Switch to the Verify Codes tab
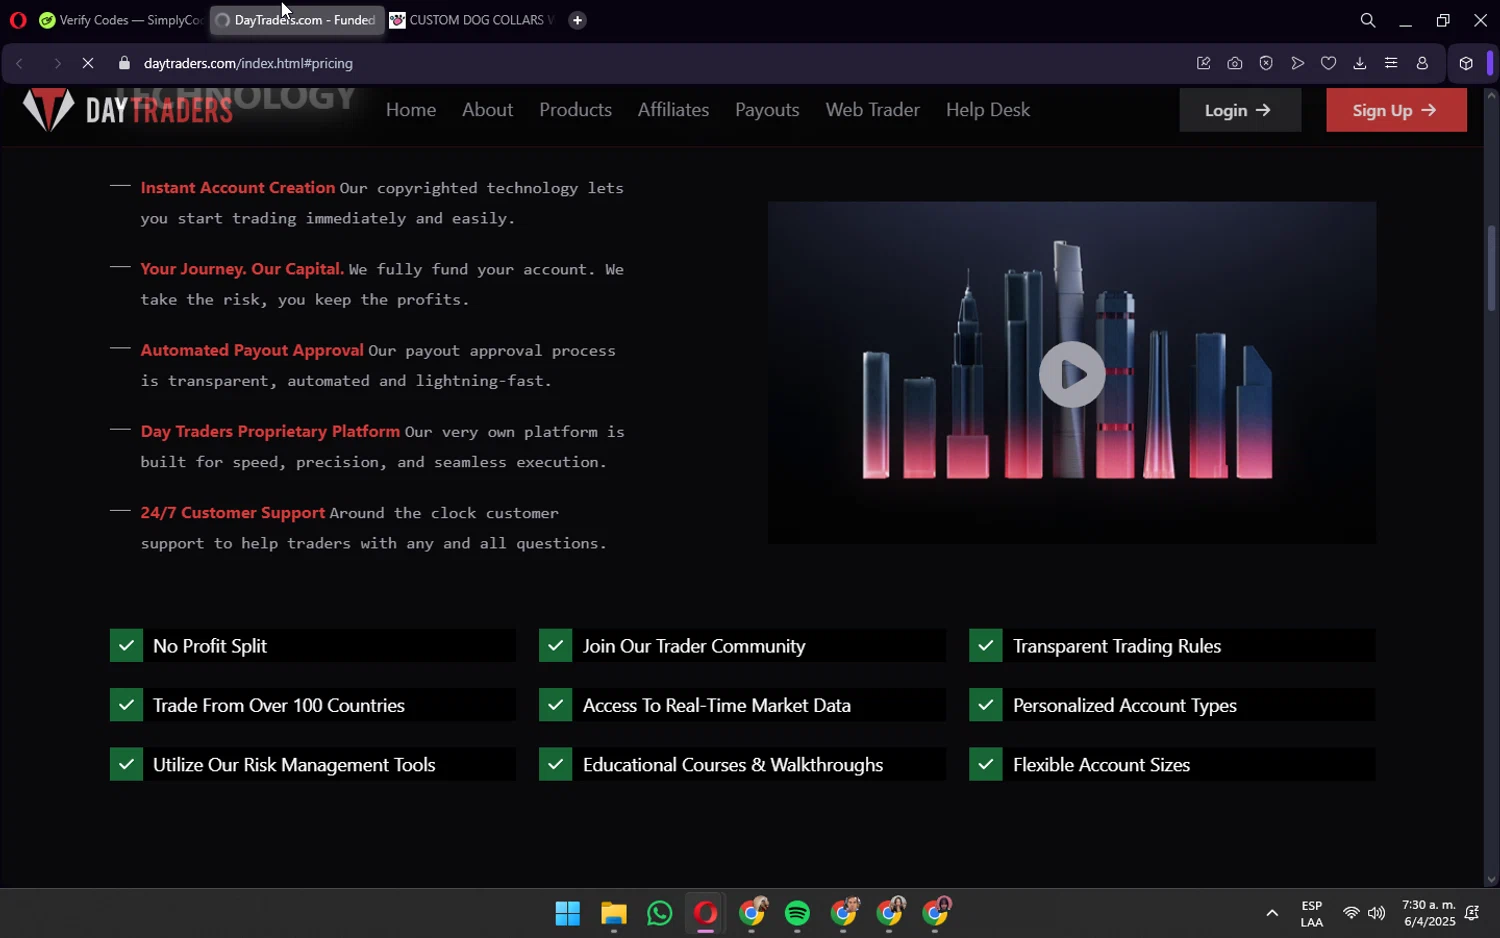 119,20
